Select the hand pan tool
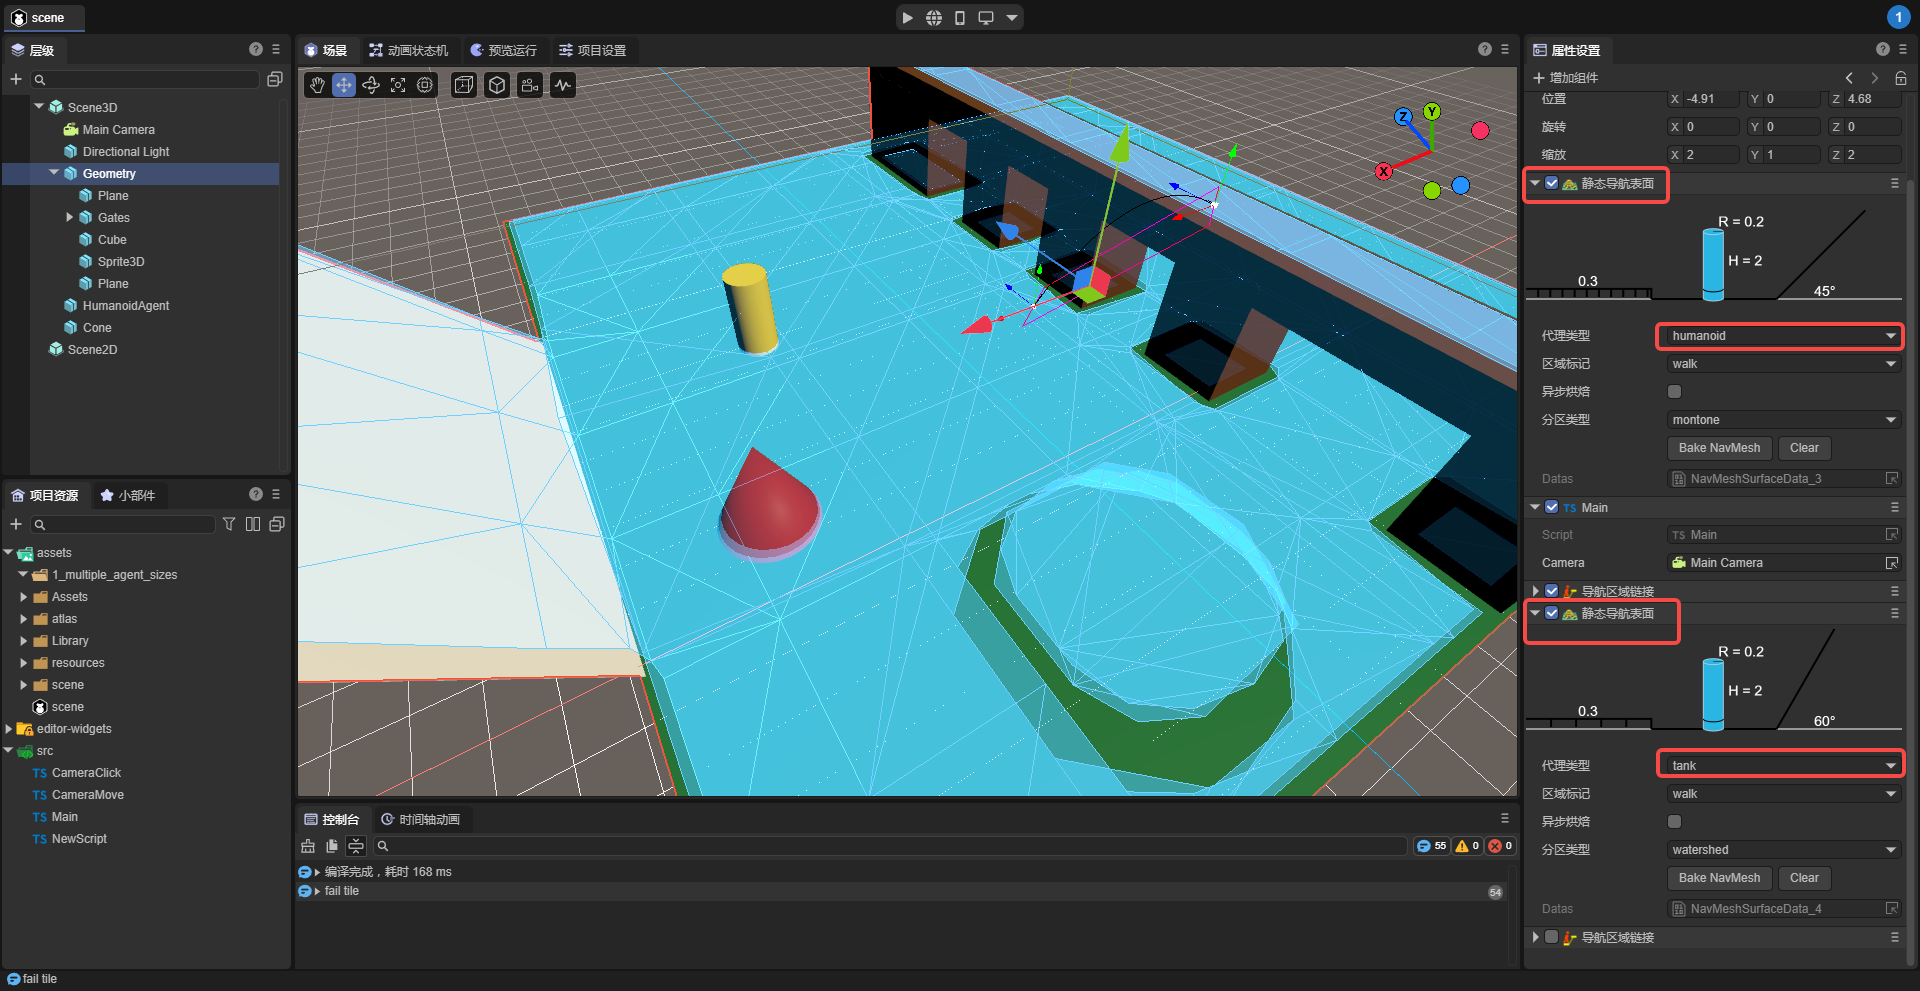This screenshot has width=1920, height=991. pos(317,86)
